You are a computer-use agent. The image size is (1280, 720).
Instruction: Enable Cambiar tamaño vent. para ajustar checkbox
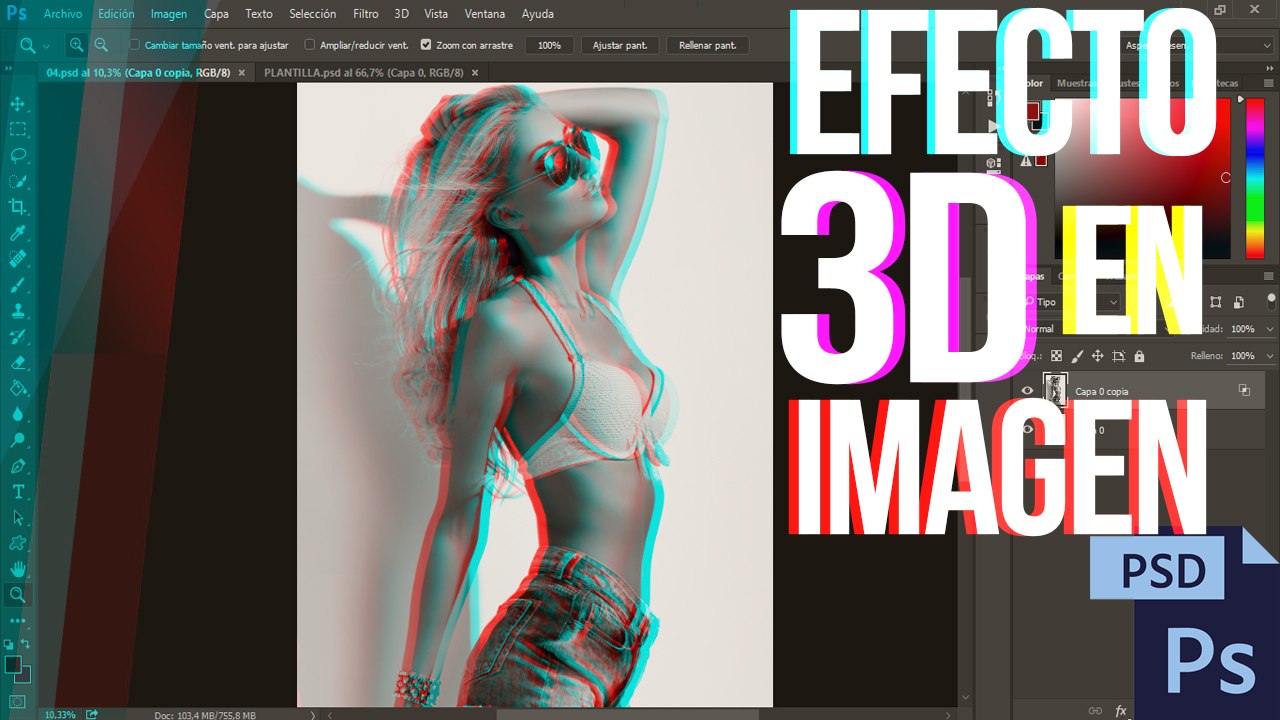pos(135,45)
